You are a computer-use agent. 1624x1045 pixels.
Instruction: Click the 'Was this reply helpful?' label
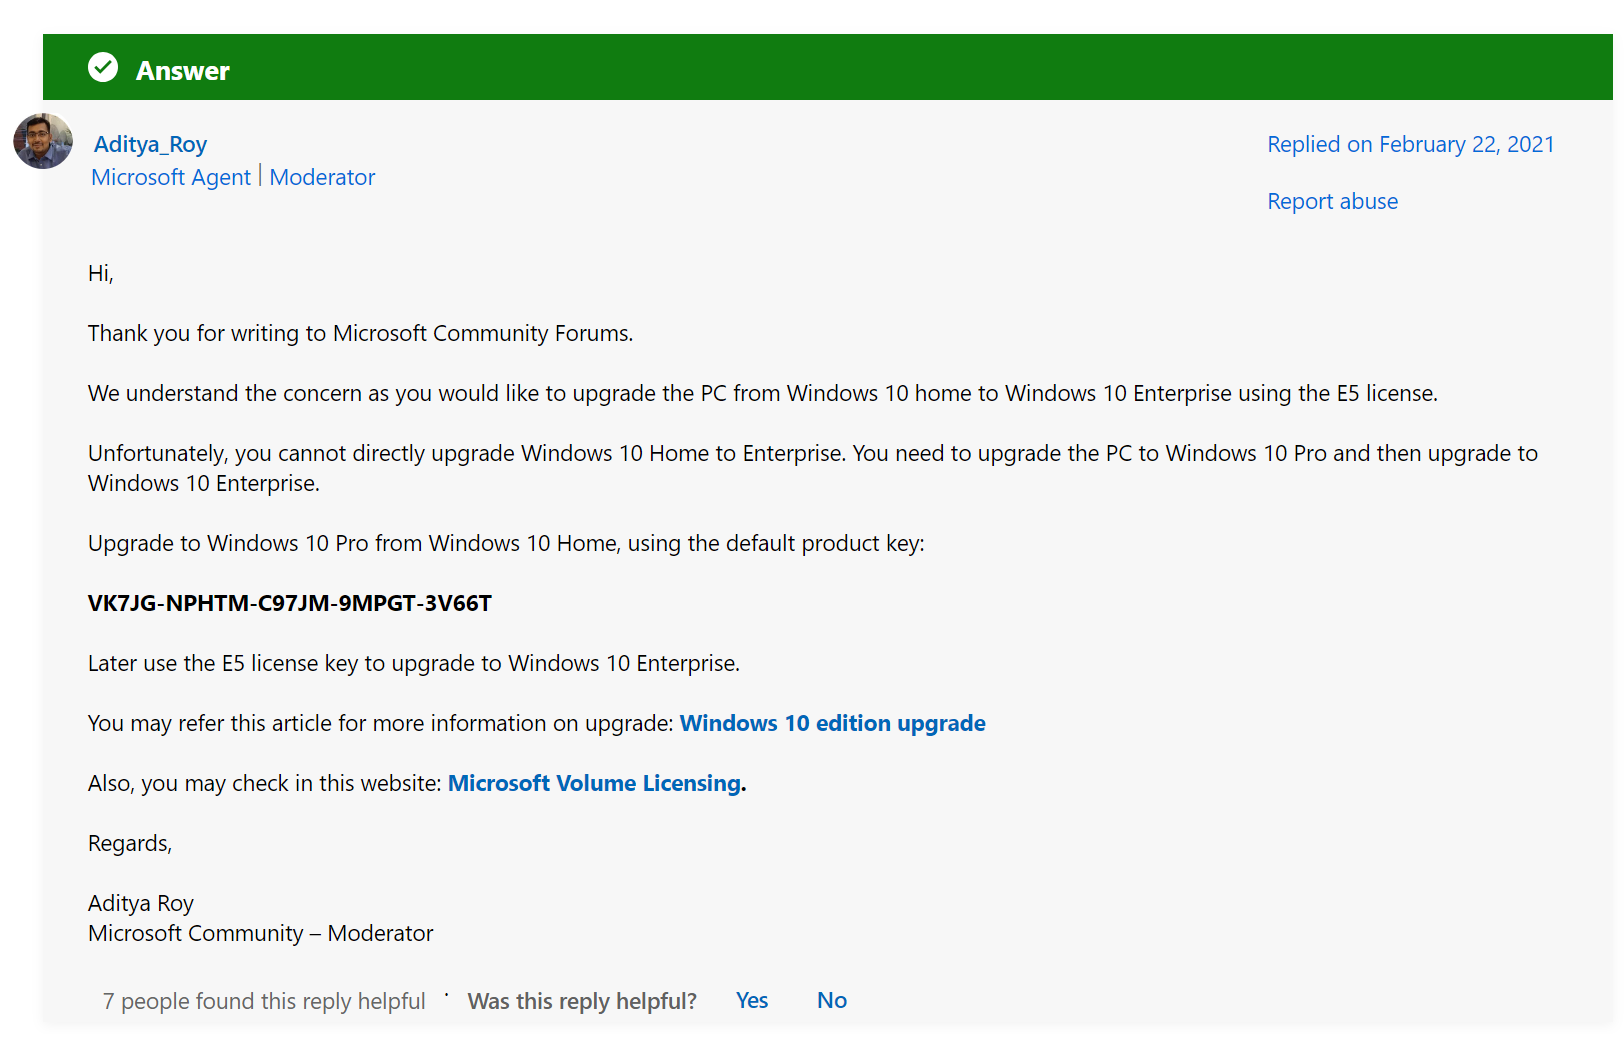(x=582, y=1001)
